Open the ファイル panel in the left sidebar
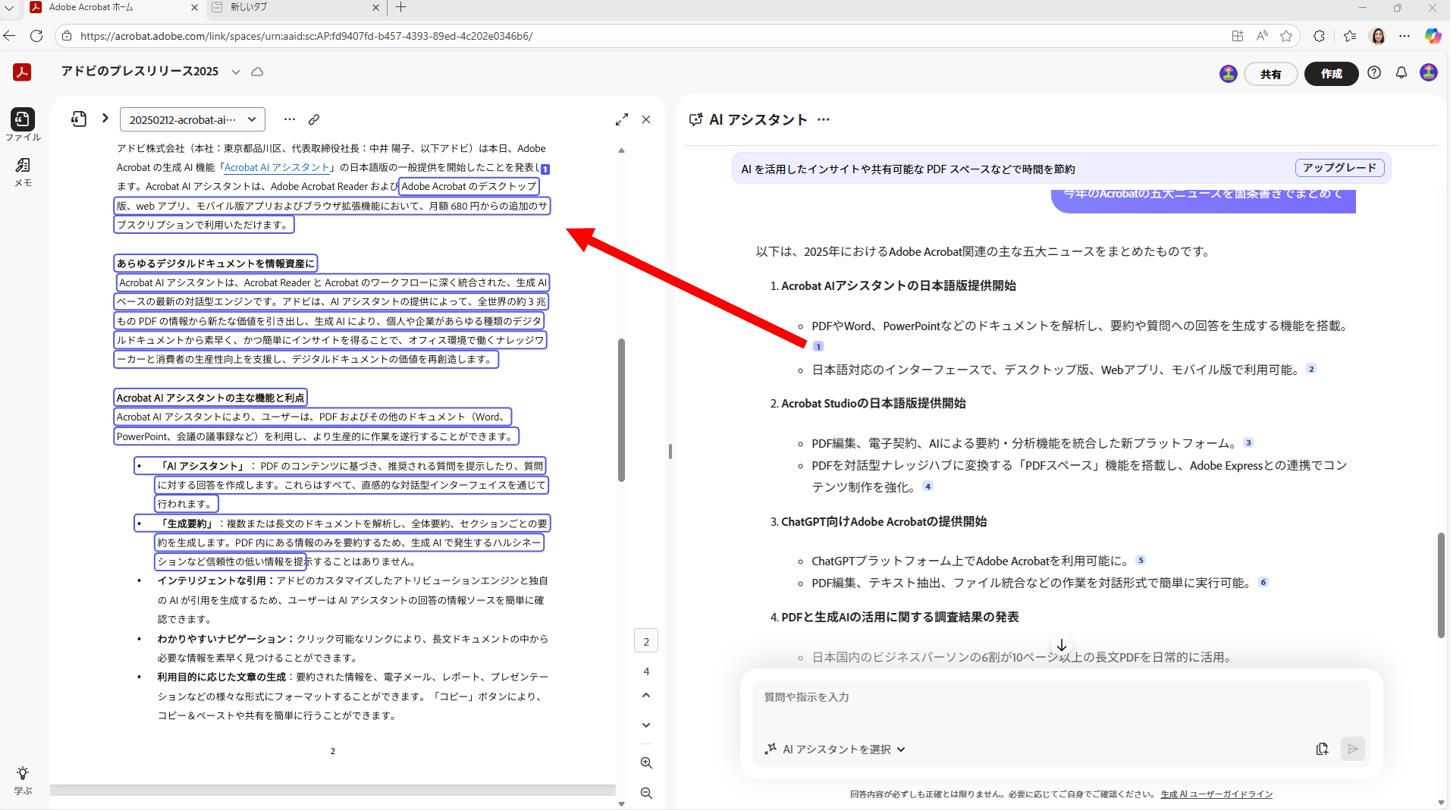Screen dimensions: 1452x810 click(x=22, y=119)
